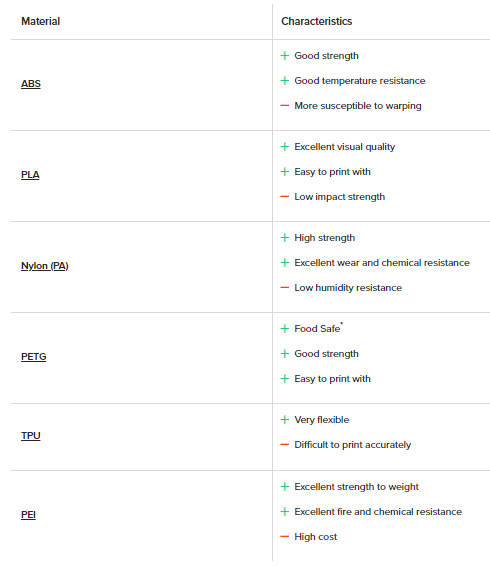490x566 pixels.
Task: Visit the TPU material link
Action: [31, 436]
